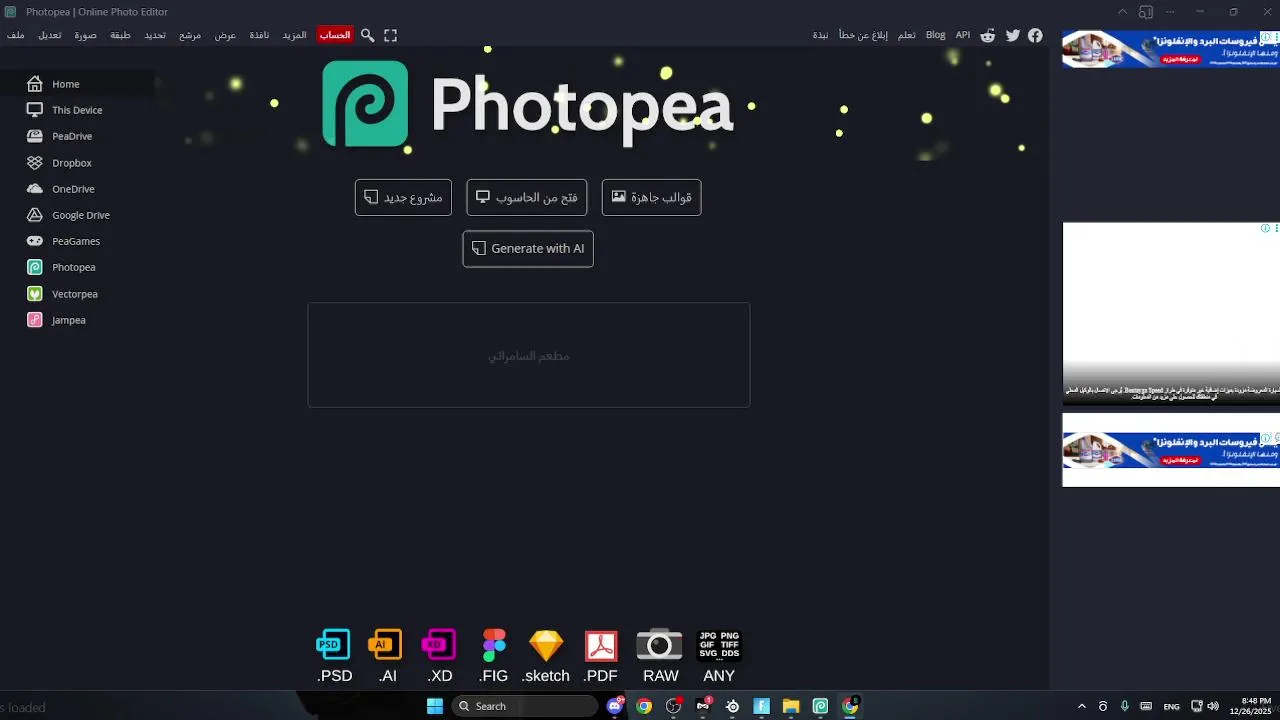
Task: Open the صورة (Image) menu
Action: 85,35
